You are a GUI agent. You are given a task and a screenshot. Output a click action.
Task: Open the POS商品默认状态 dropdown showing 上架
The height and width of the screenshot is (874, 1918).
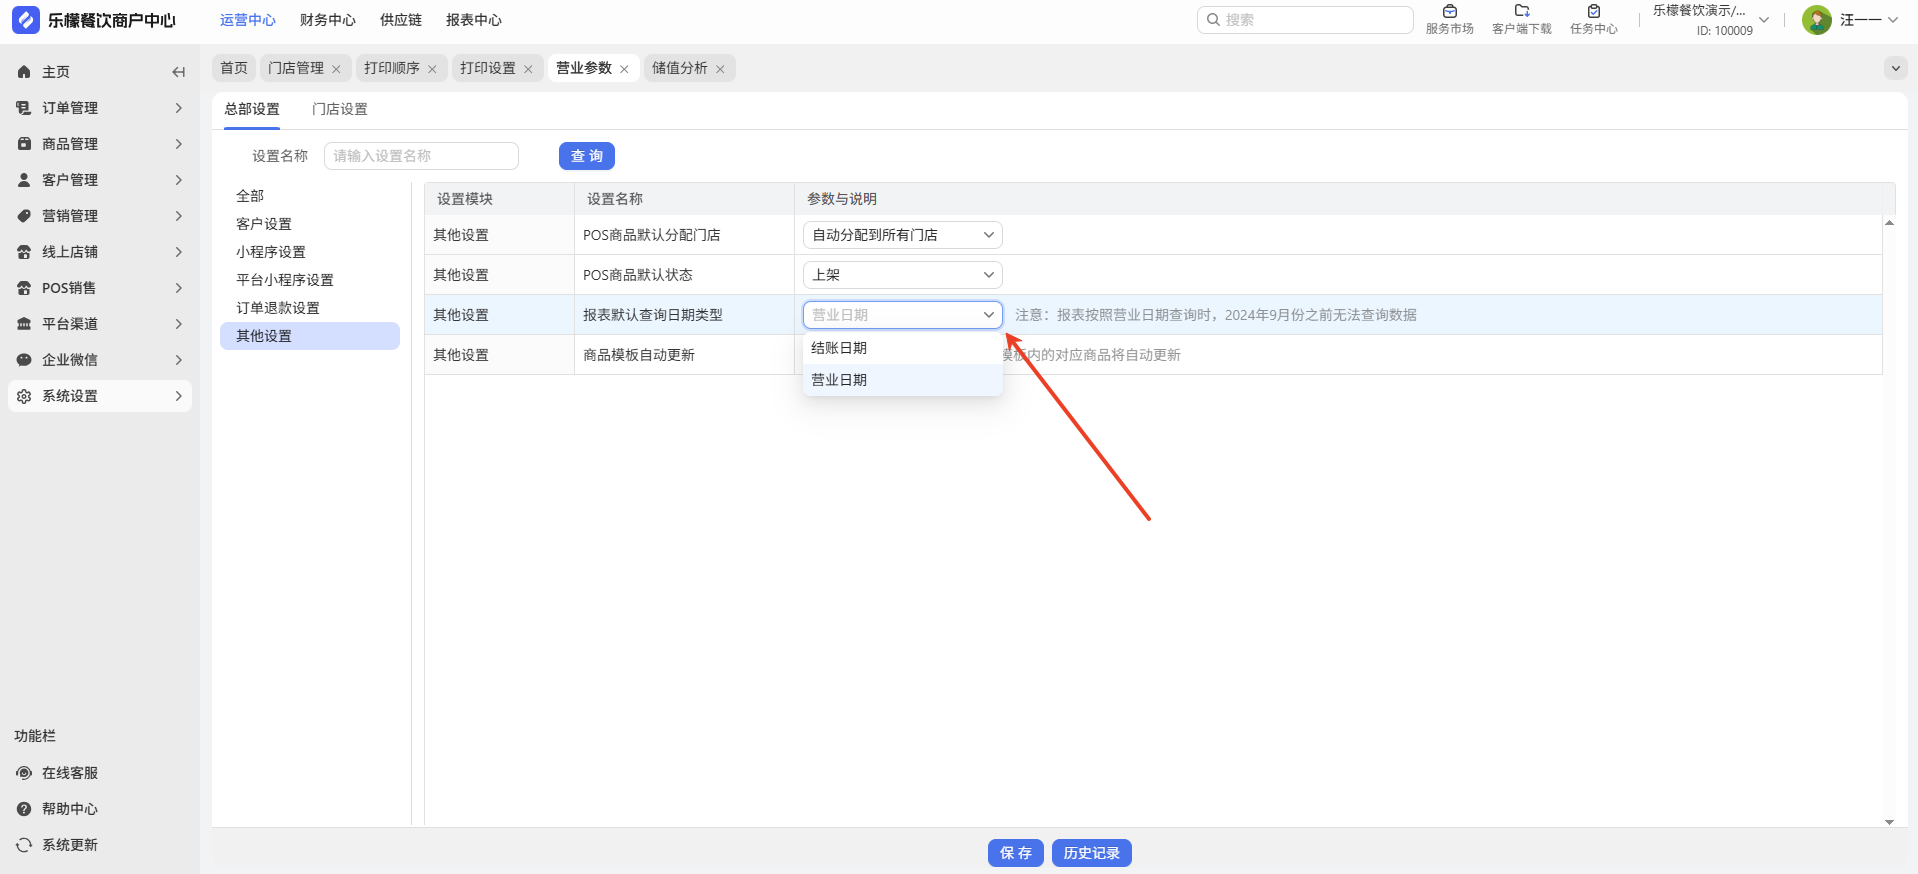(903, 275)
